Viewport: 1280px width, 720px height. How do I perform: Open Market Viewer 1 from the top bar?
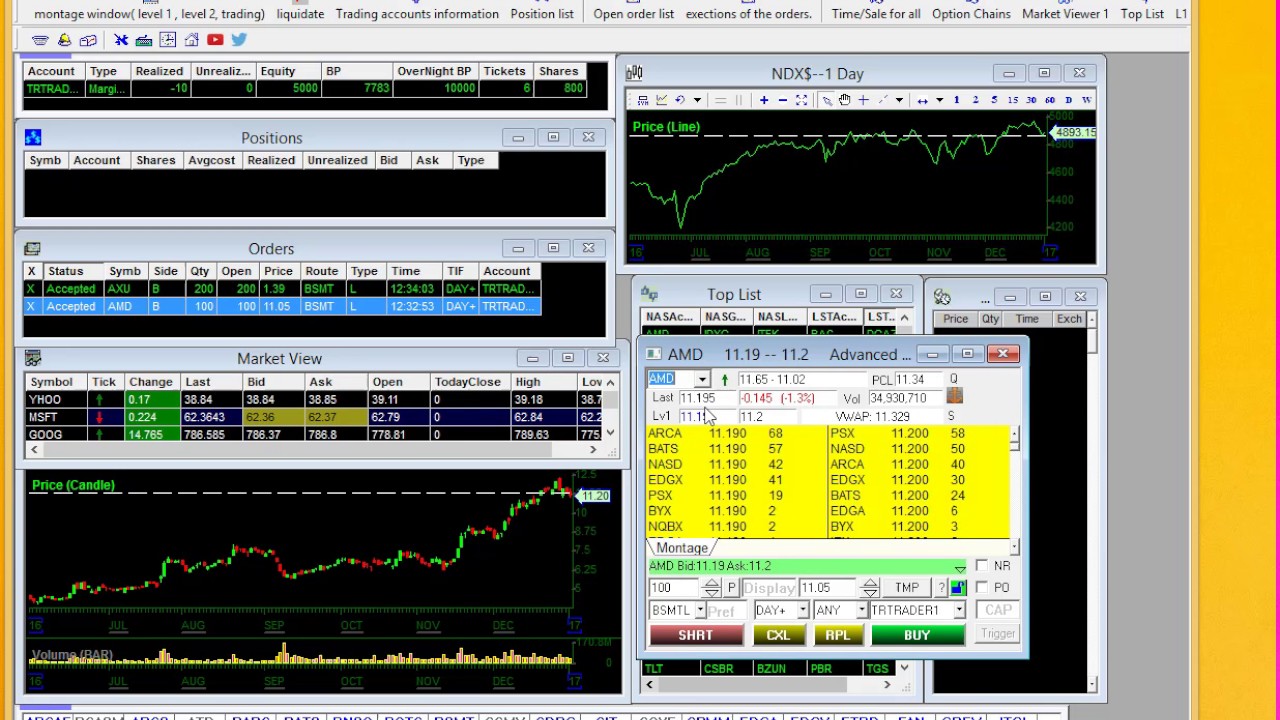(1065, 14)
